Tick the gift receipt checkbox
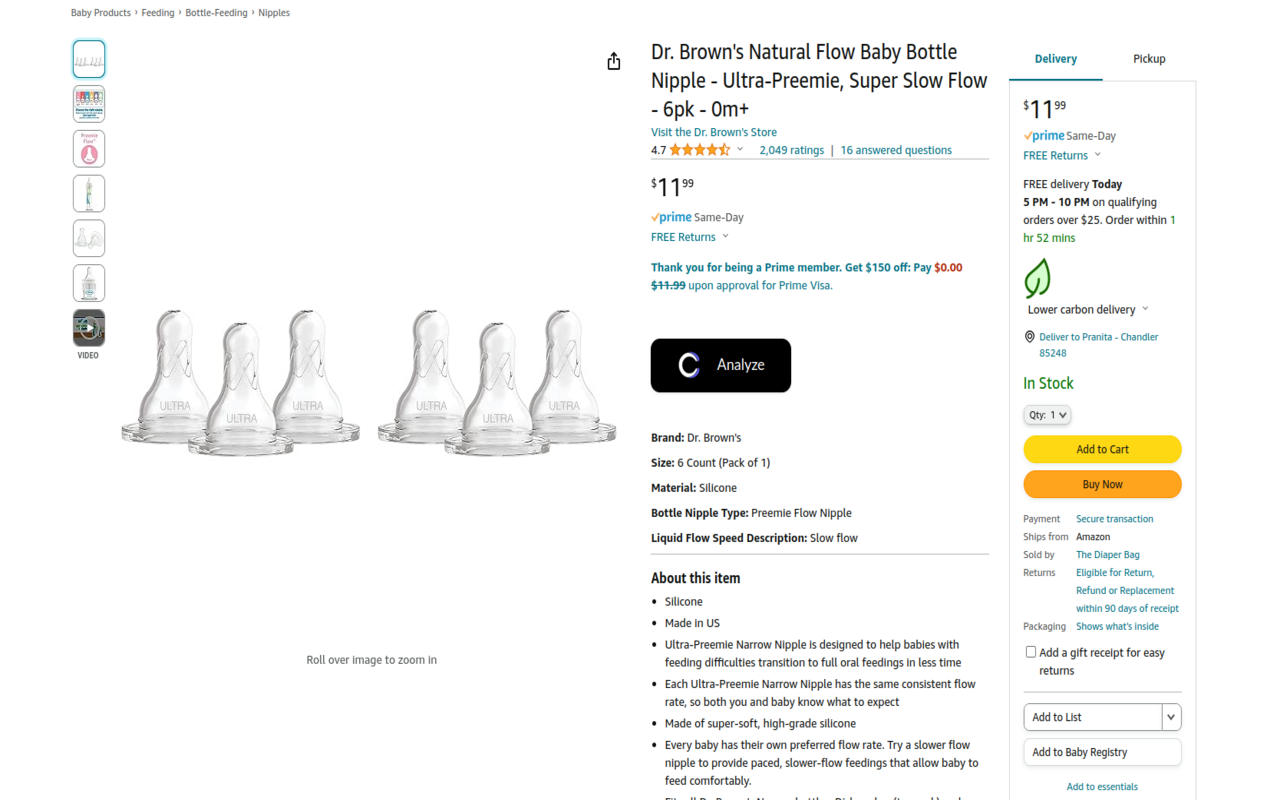 (x=1031, y=652)
